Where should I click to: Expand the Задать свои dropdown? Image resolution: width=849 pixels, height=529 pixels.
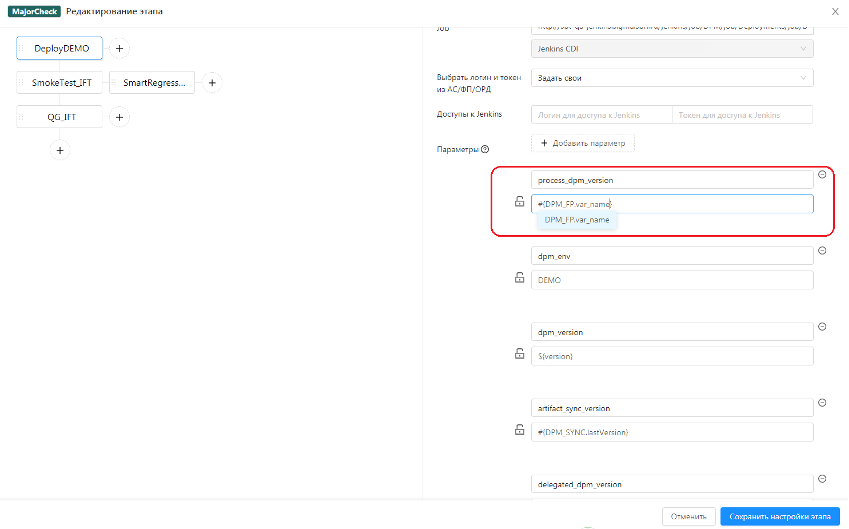[670, 78]
